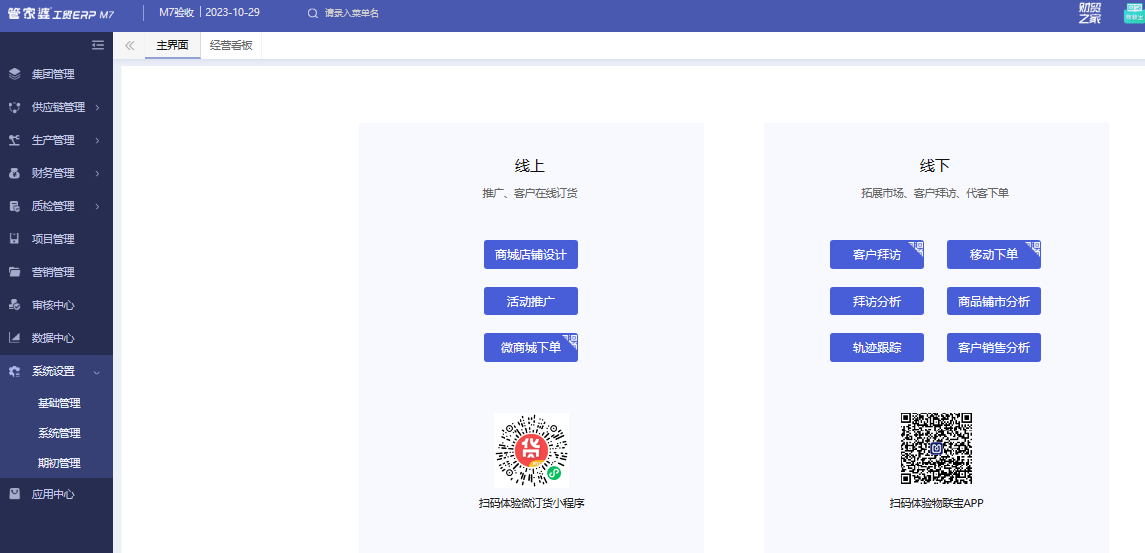
Task: Click the 微商城下单 button
Action: click(x=531, y=348)
